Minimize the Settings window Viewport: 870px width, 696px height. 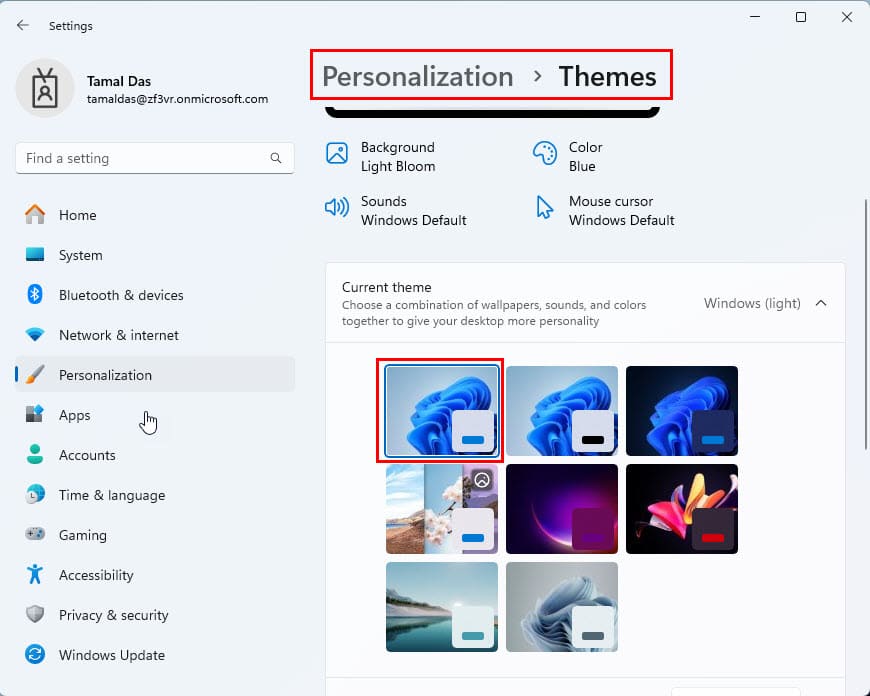[x=755, y=17]
